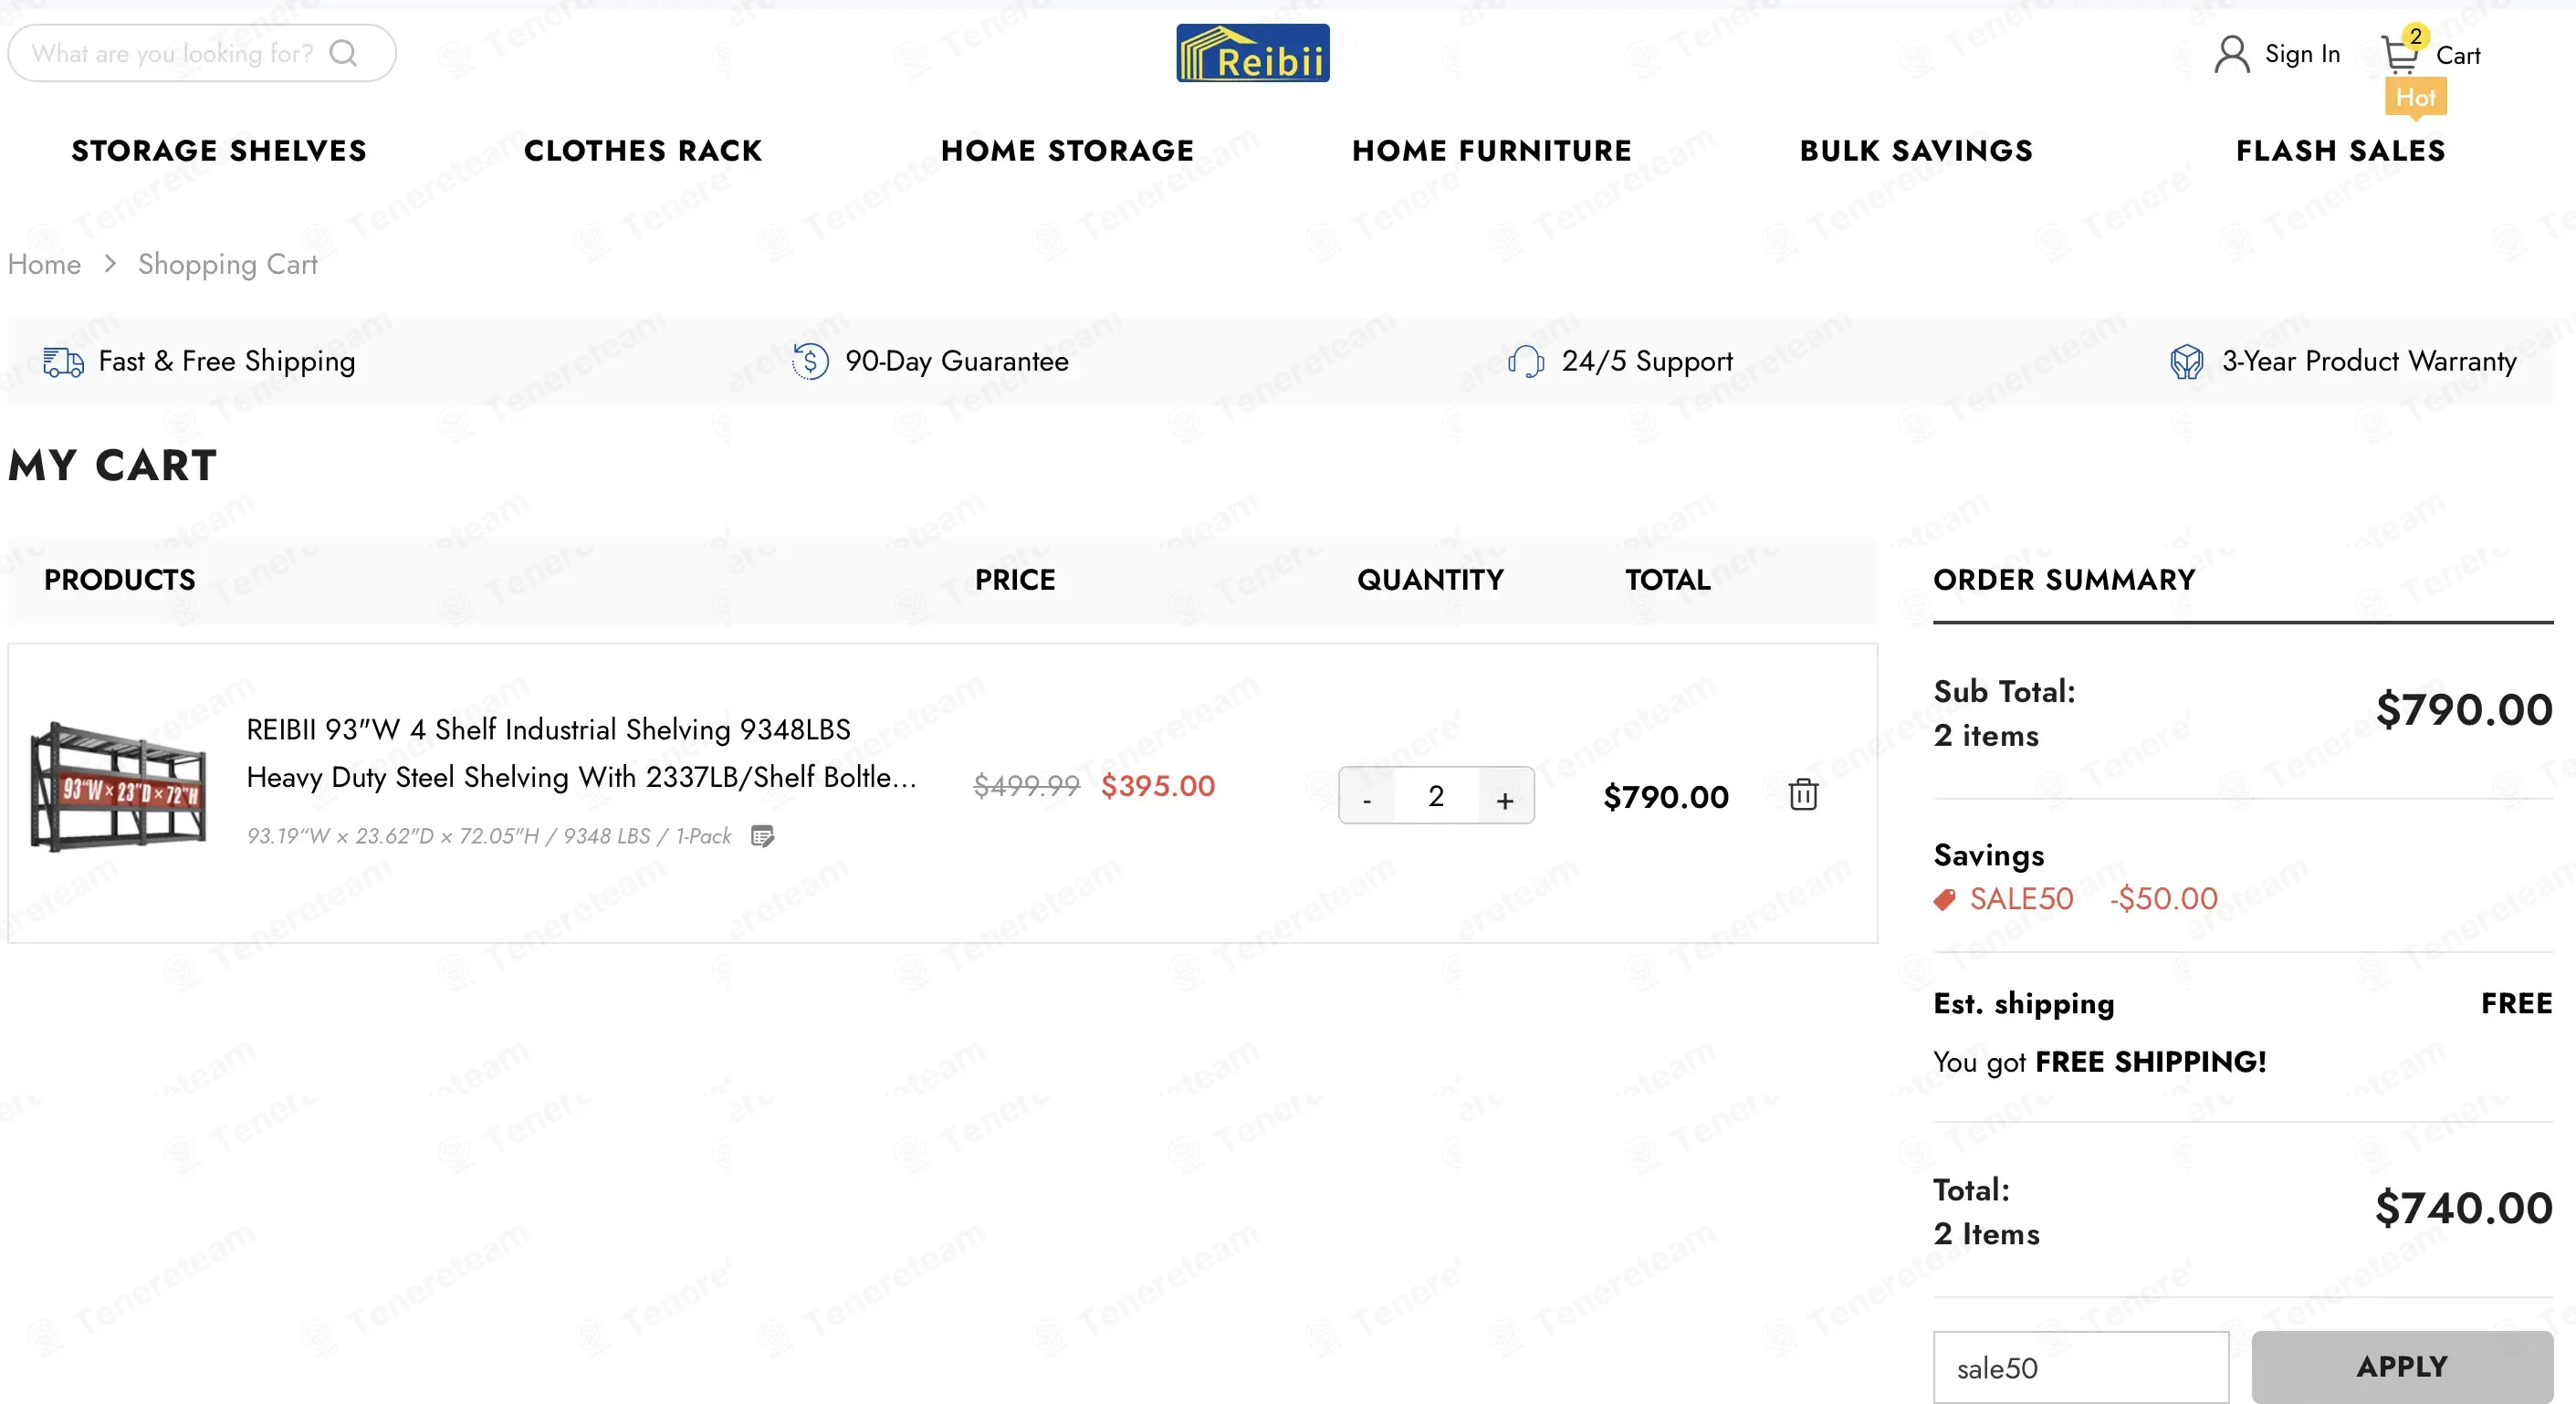2576x1404 pixels.
Task: Click the Cart text link
Action: click(x=2458, y=55)
